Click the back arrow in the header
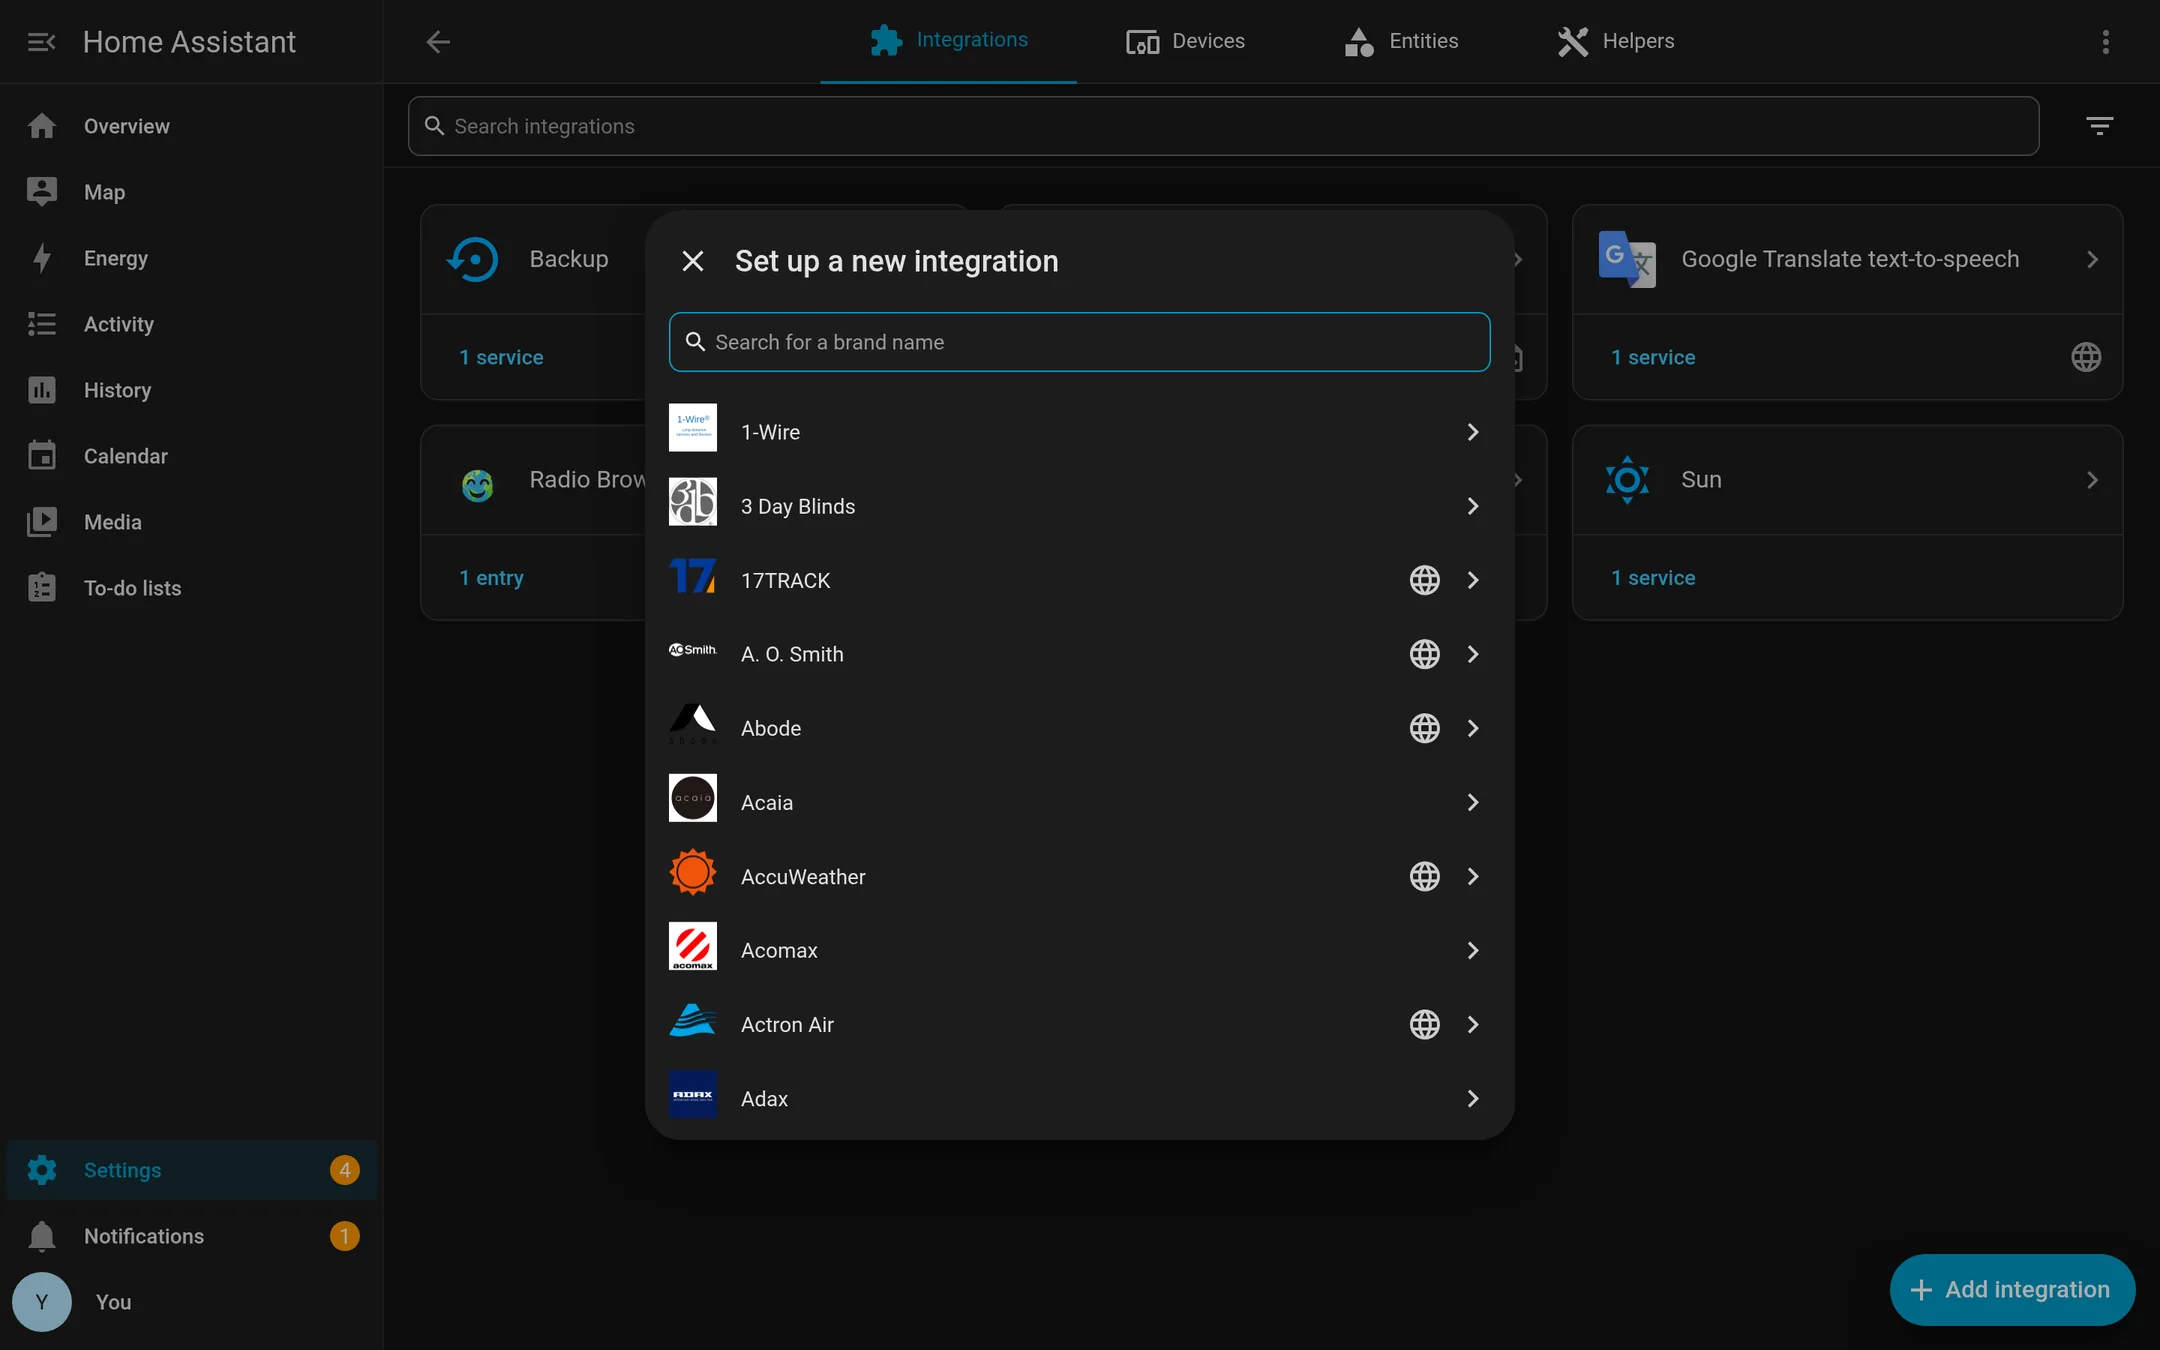 pos(438,42)
